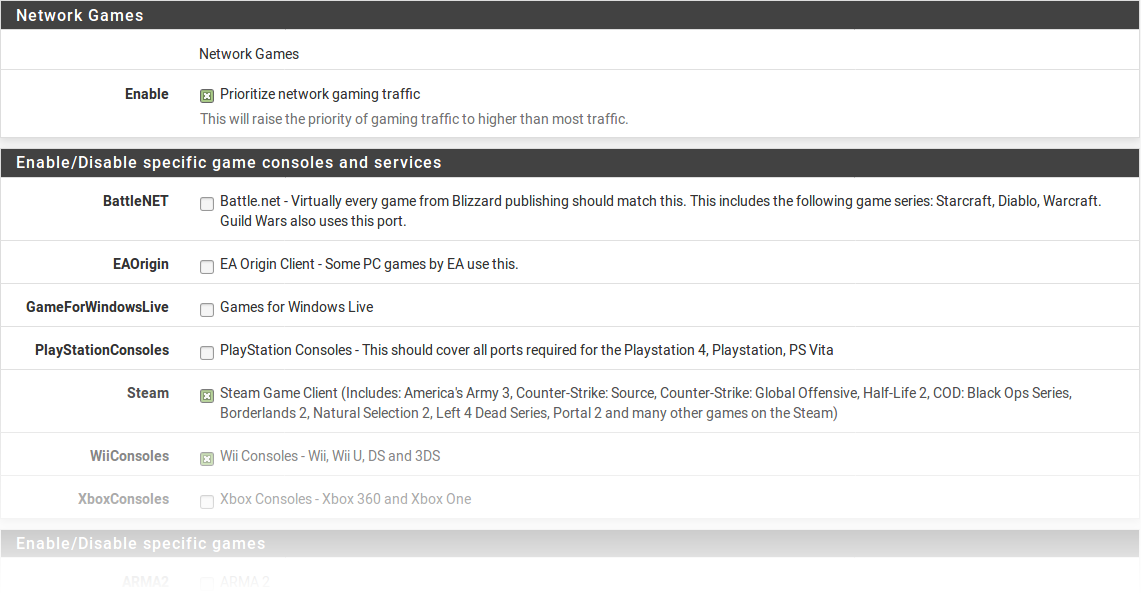This screenshot has height=594, width=1141.
Task: Click the "Xbox 360 and Xbox One" description text
Action: 346,499
